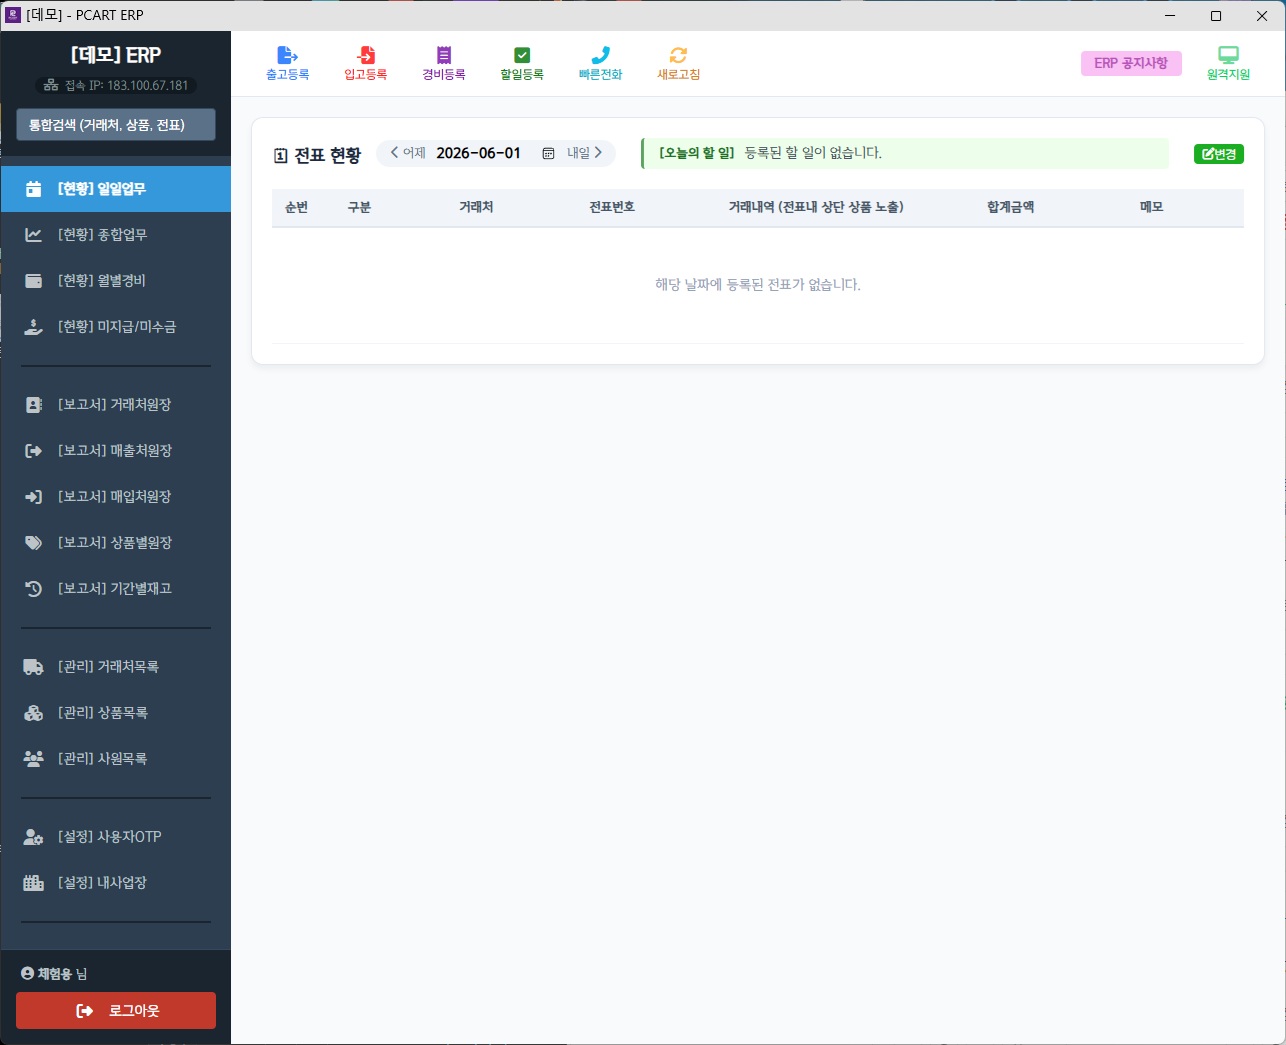The height and width of the screenshot is (1045, 1286).
Task: Open [관리] 상품목록 menu item
Action: (116, 713)
